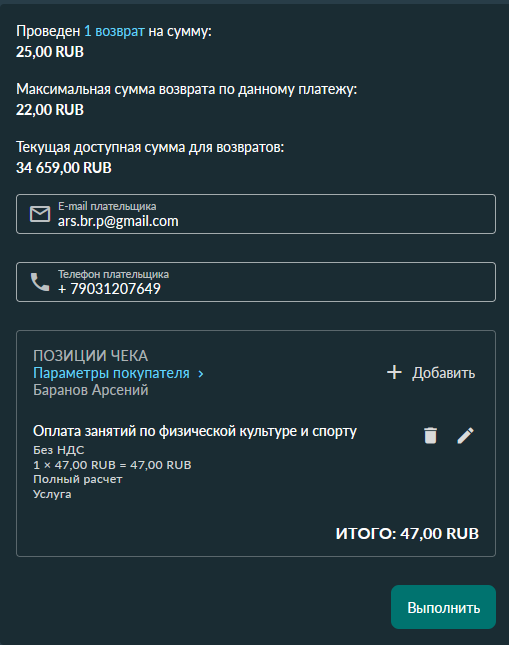Delete the receipt item with trash icon
The height and width of the screenshot is (645, 509).
(x=430, y=436)
